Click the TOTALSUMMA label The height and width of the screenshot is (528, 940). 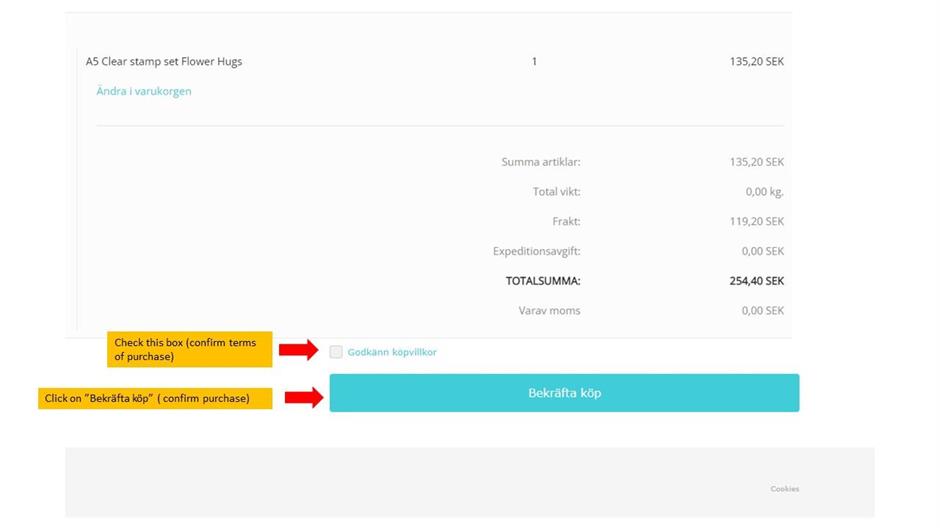coord(543,281)
